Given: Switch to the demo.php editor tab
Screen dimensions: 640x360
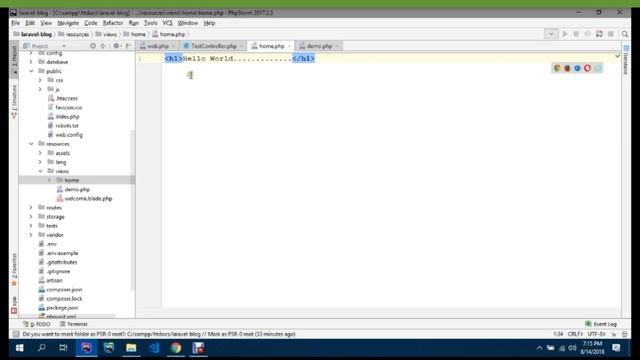Looking at the screenshot, I should click(x=319, y=46).
